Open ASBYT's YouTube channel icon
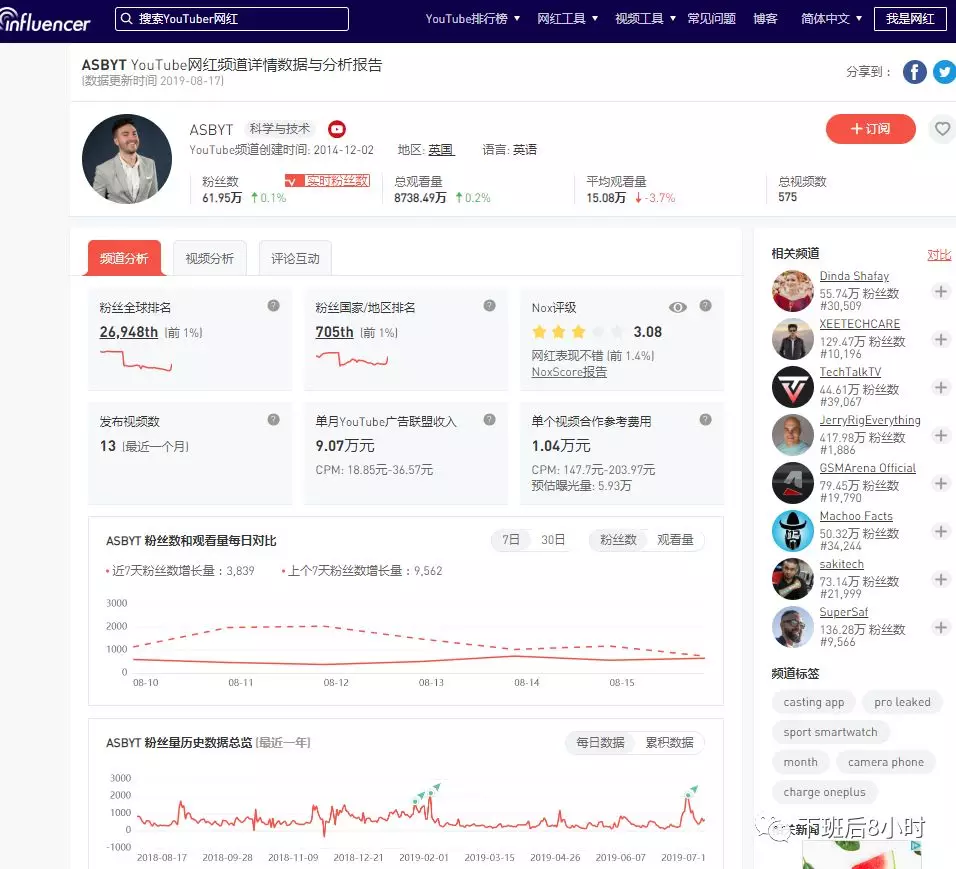Image resolution: width=956 pixels, height=869 pixels. [x=337, y=129]
